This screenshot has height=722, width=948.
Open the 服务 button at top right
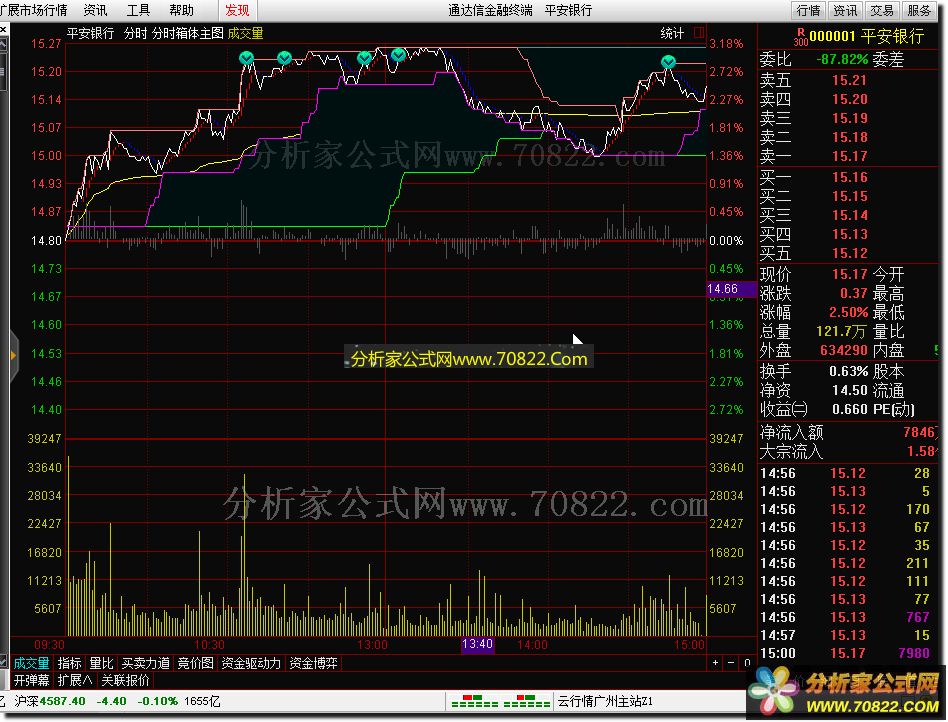pyautogui.click(x=920, y=10)
